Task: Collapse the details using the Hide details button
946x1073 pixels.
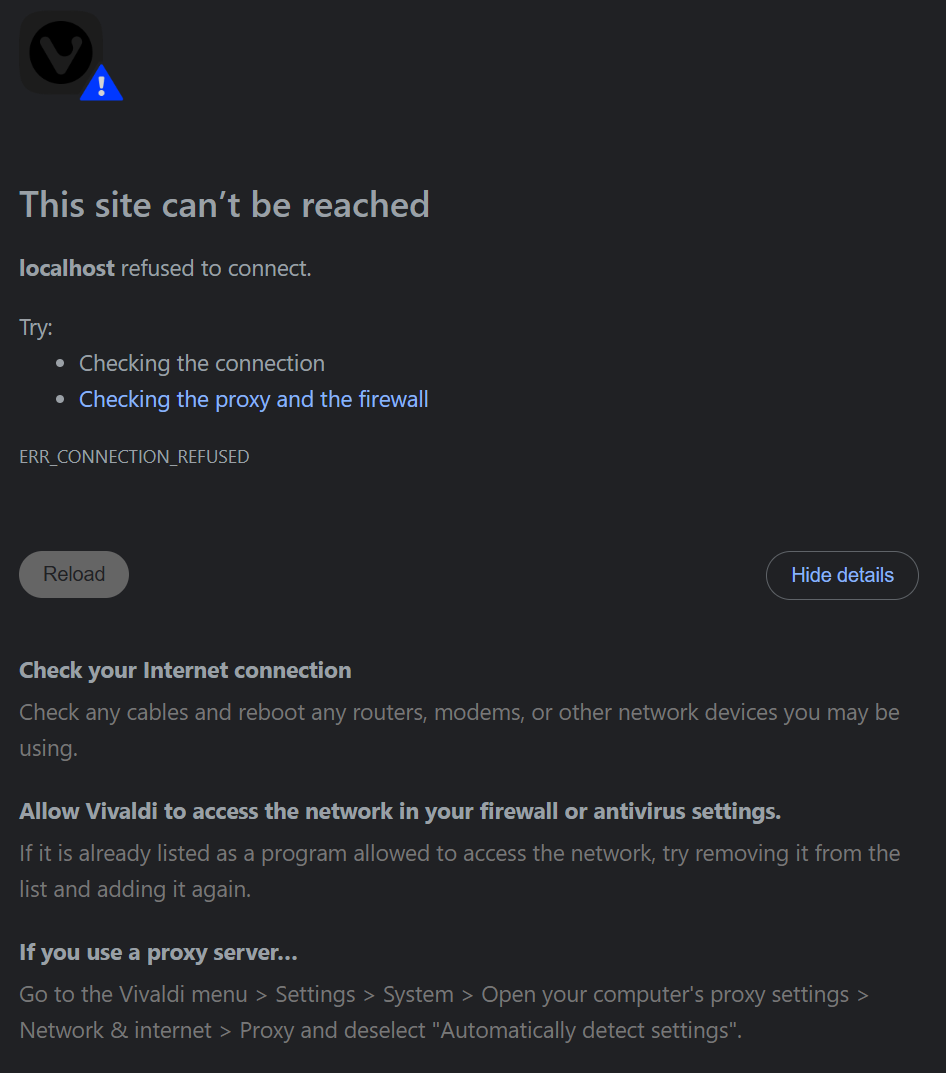Action: (841, 574)
